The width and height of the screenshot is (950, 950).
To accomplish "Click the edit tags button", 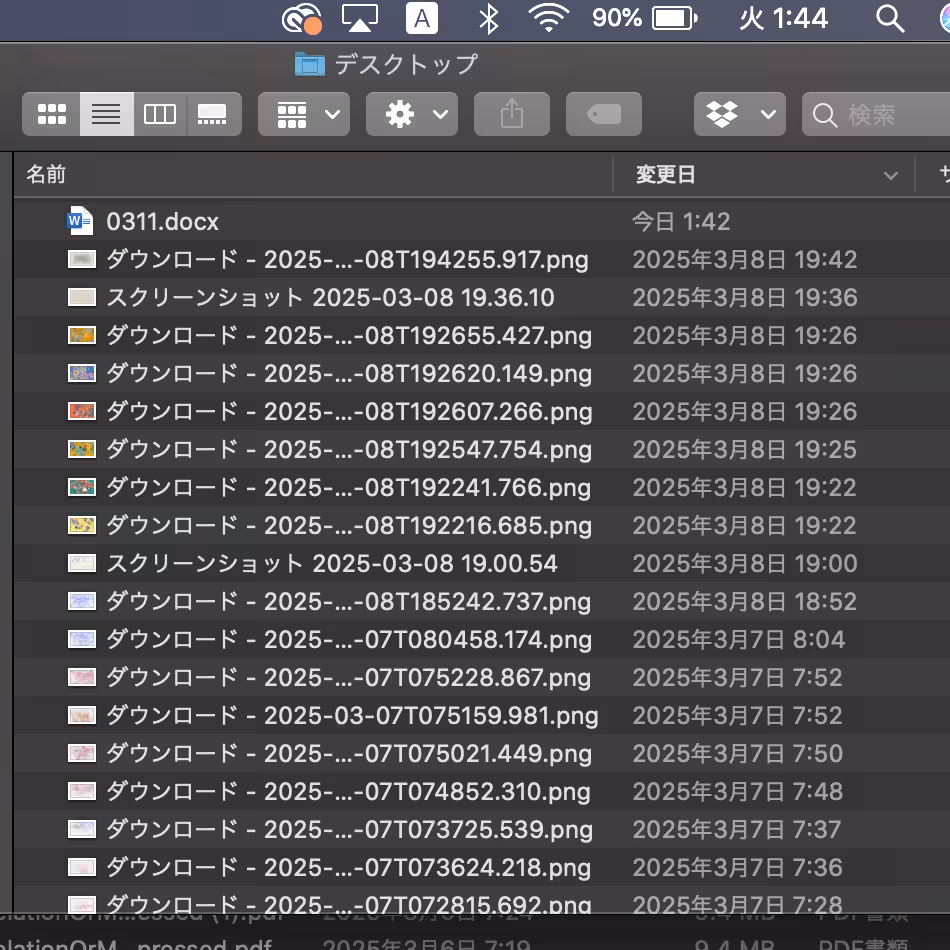I will click(603, 114).
